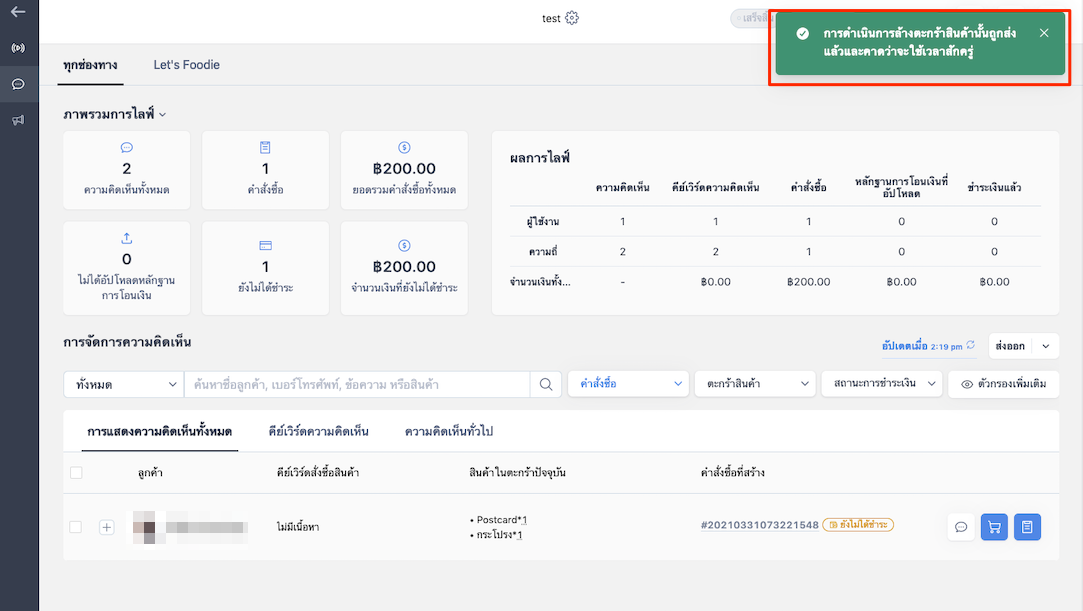The width and height of the screenshot is (1083, 611).
Task: Click the ไม่มีเนื้อหา cell
Action: tap(298, 527)
